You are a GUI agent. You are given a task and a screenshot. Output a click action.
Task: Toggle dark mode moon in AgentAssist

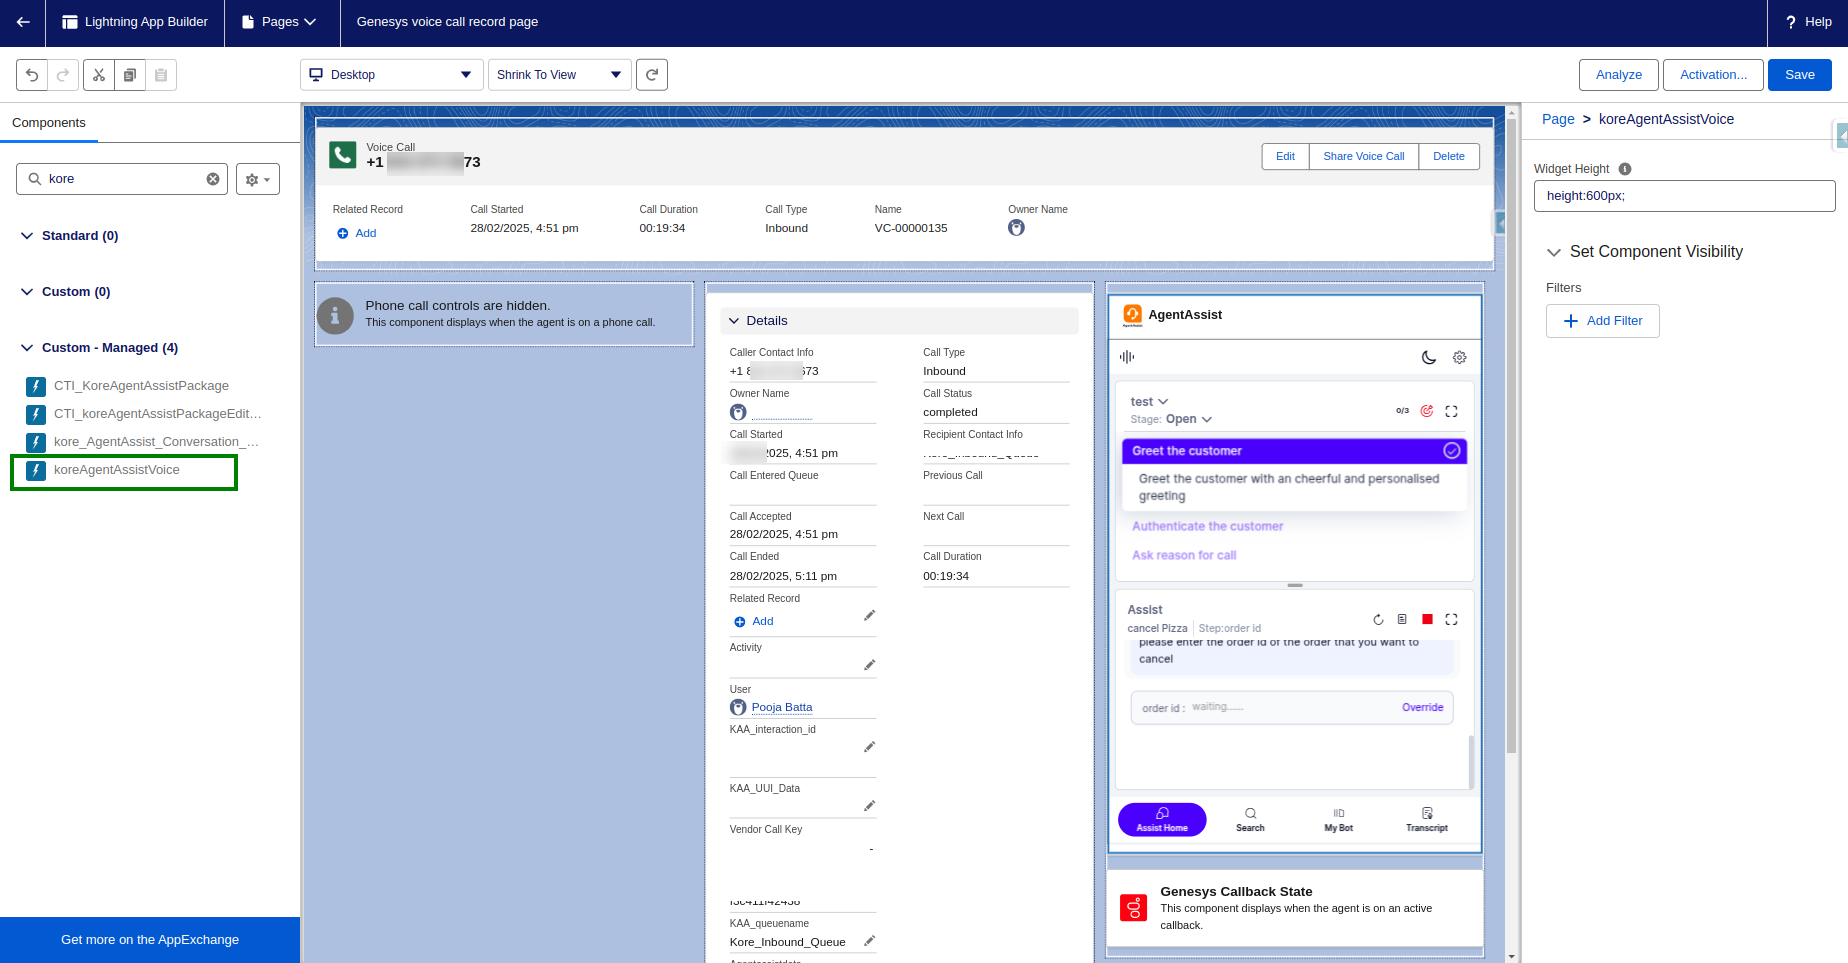pyautogui.click(x=1429, y=357)
